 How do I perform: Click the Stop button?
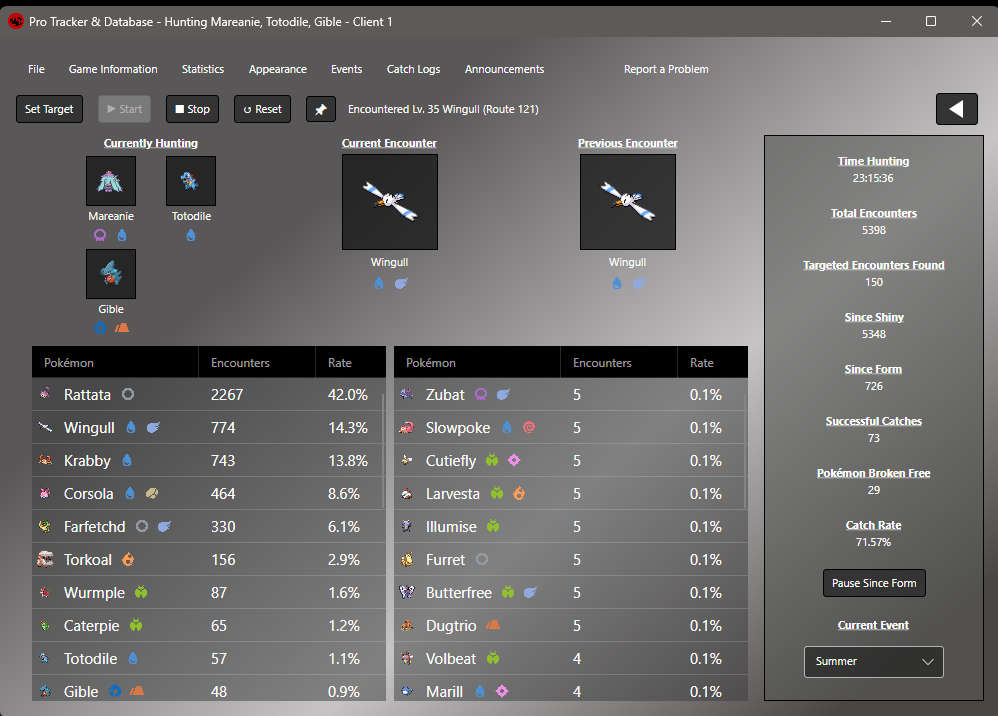point(192,109)
